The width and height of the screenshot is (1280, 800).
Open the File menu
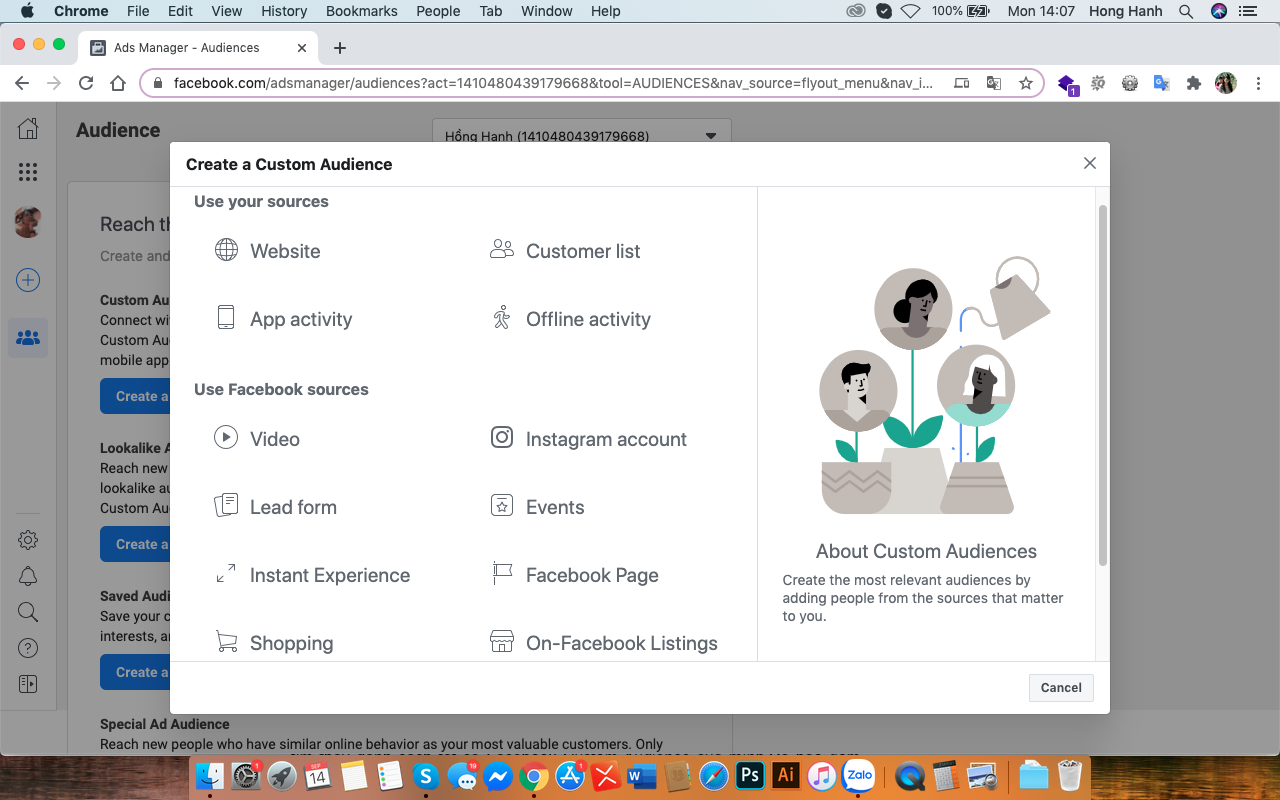(x=138, y=11)
